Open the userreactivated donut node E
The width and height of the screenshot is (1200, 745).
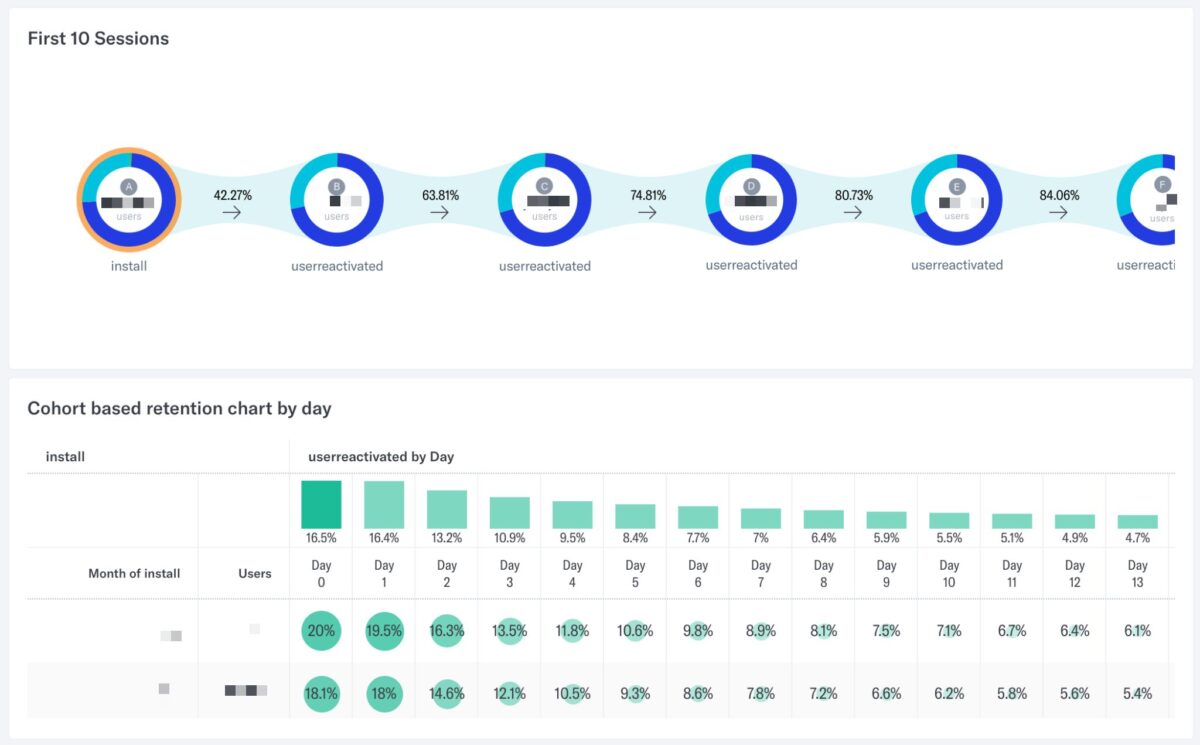coord(957,199)
